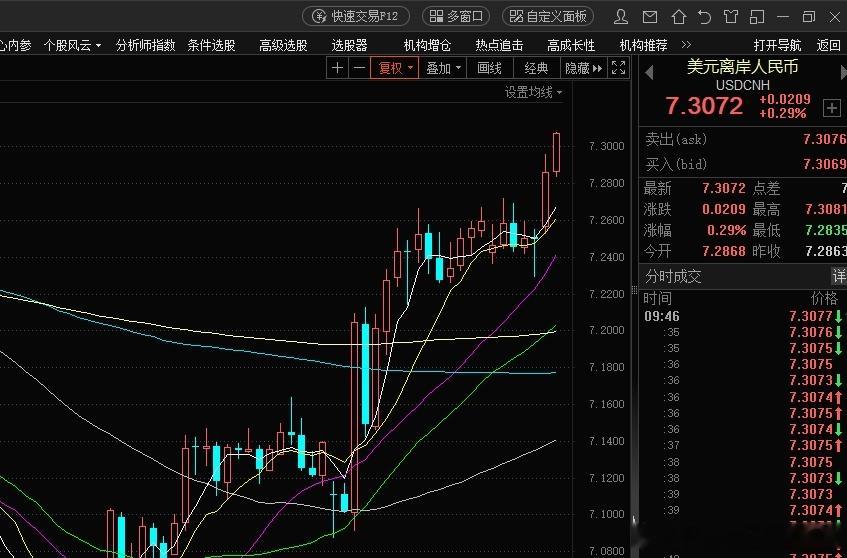Add USDCNH to watchlist plus icon

[x=832, y=108]
